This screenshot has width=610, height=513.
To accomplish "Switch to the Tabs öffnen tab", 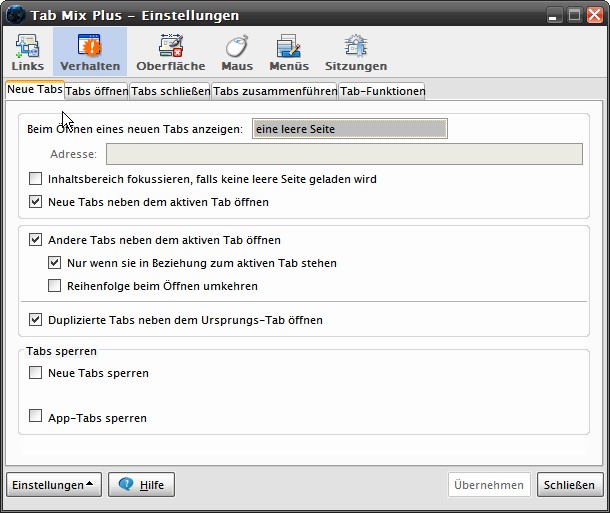I will point(96,91).
